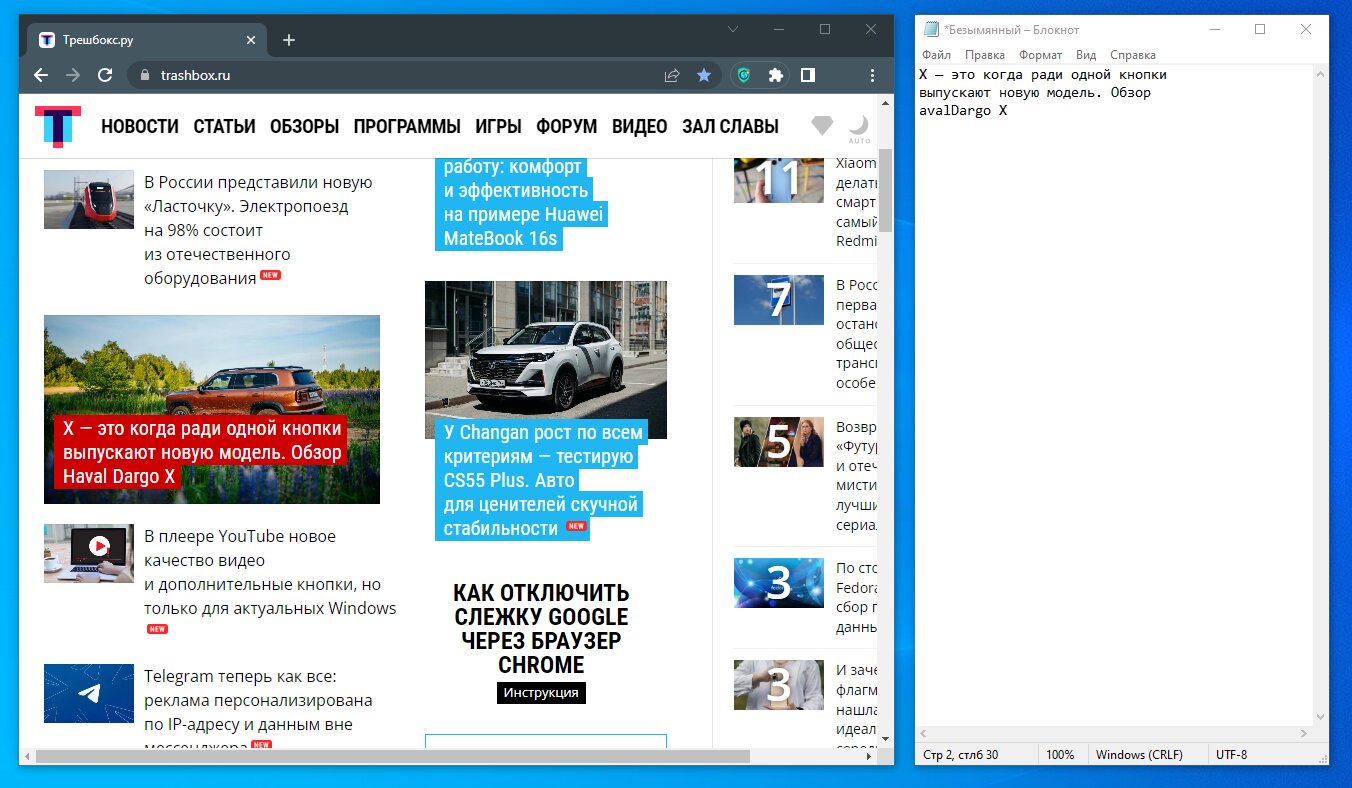
Task: Open the Формат menu in Notepad
Action: pos(1041,55)
